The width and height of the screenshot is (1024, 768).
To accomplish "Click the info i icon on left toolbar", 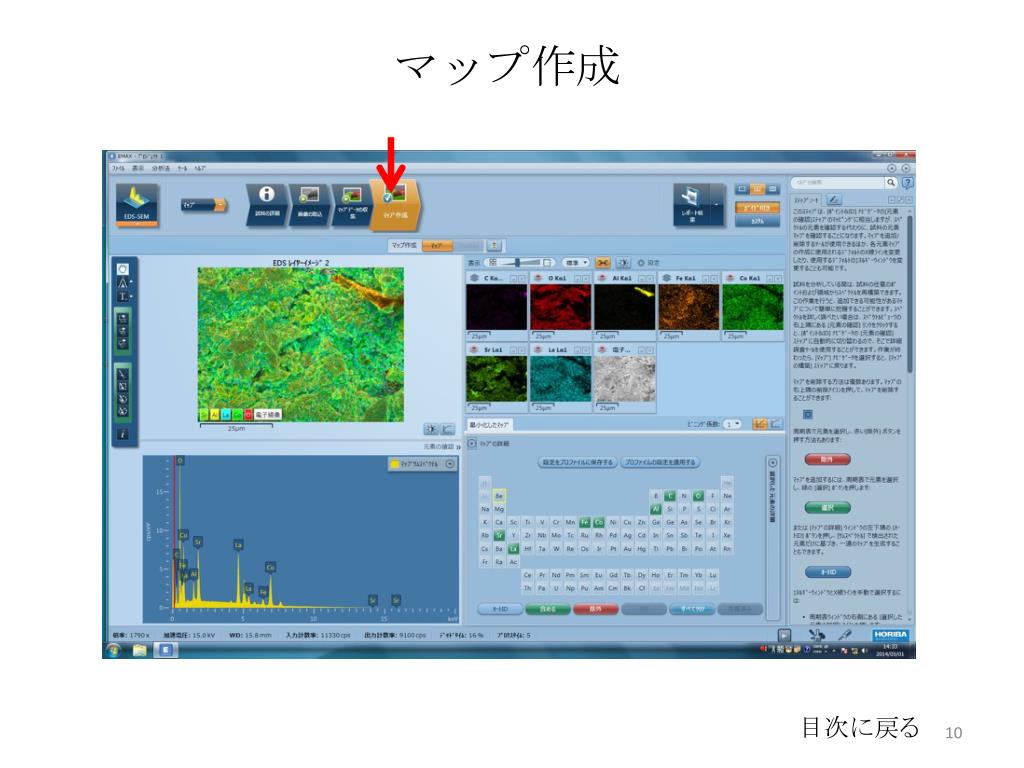I will tap(122, 434).
